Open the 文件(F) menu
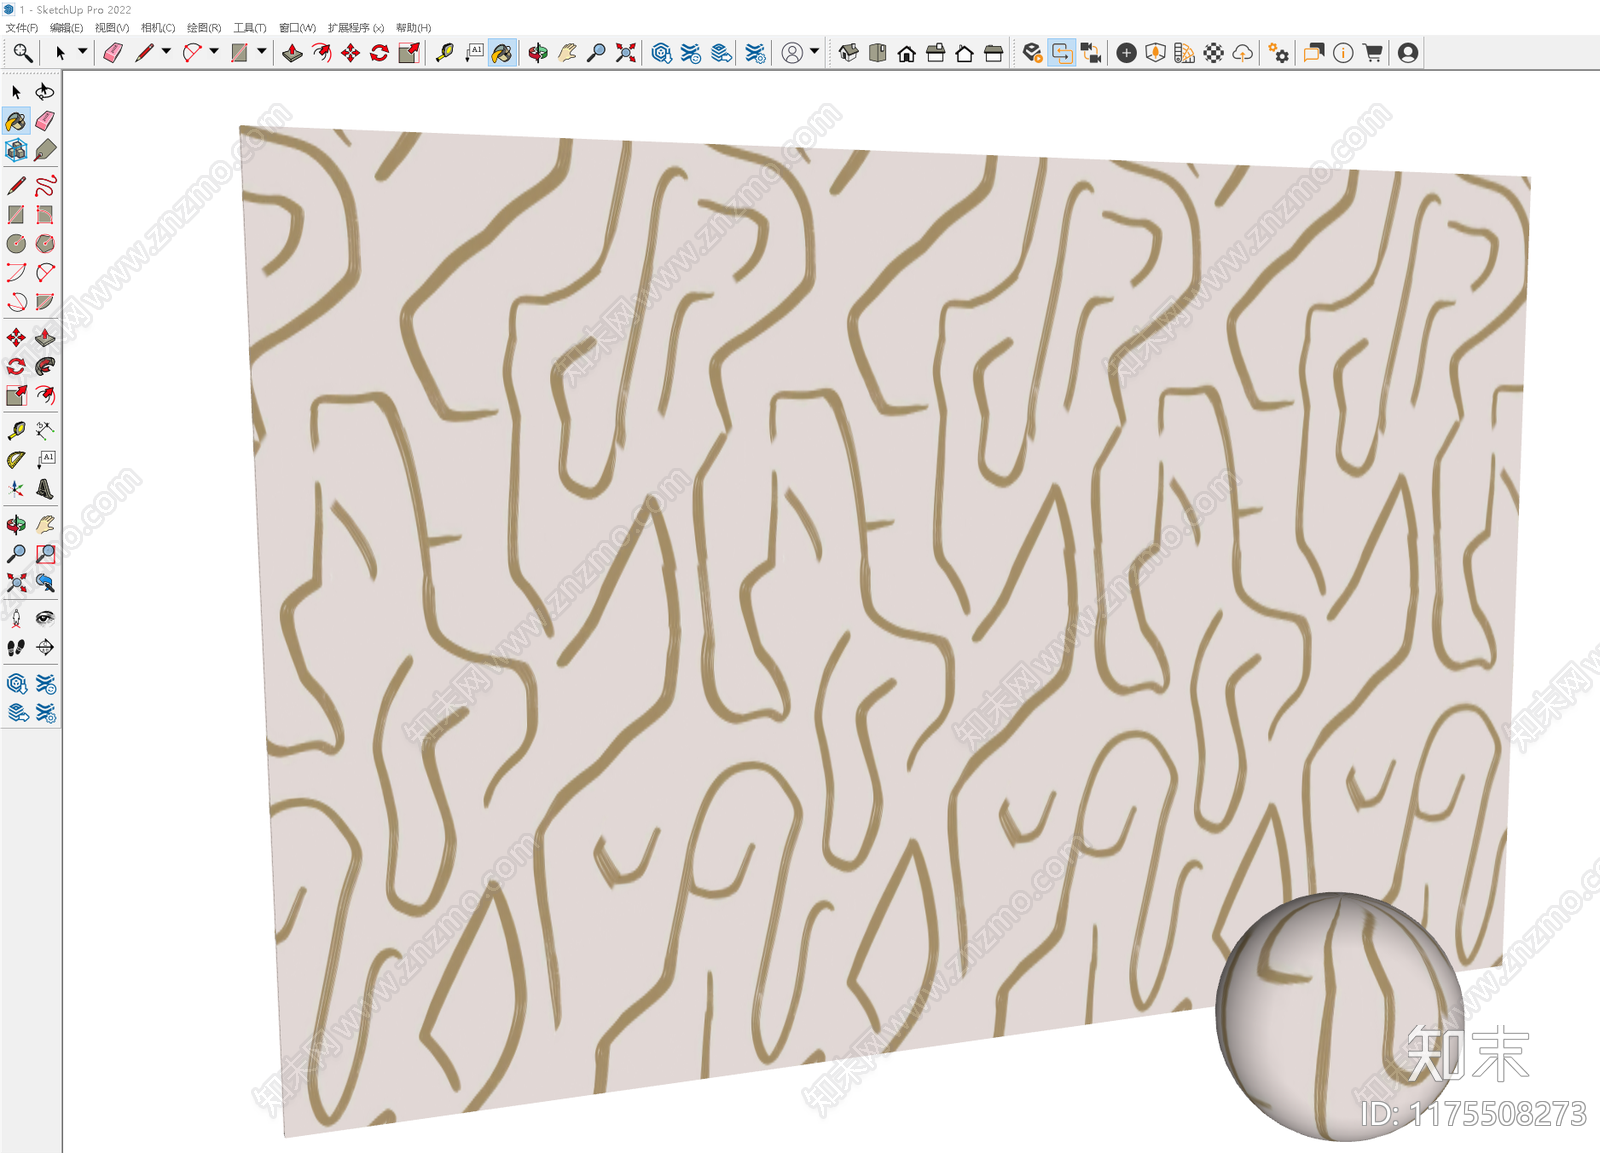Screen dimensions: 1600x1153 point(22,28)
